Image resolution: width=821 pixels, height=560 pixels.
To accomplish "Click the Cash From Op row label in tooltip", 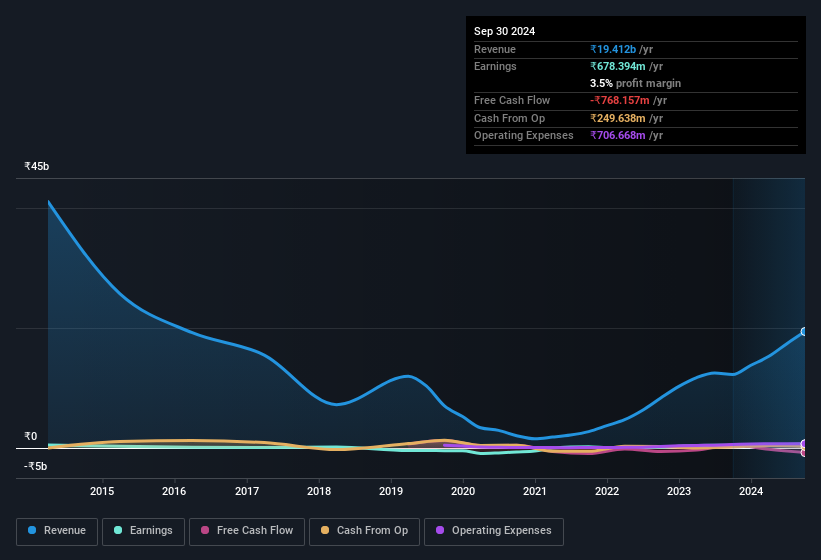I will pyautogui.click(x=509, y=118).
